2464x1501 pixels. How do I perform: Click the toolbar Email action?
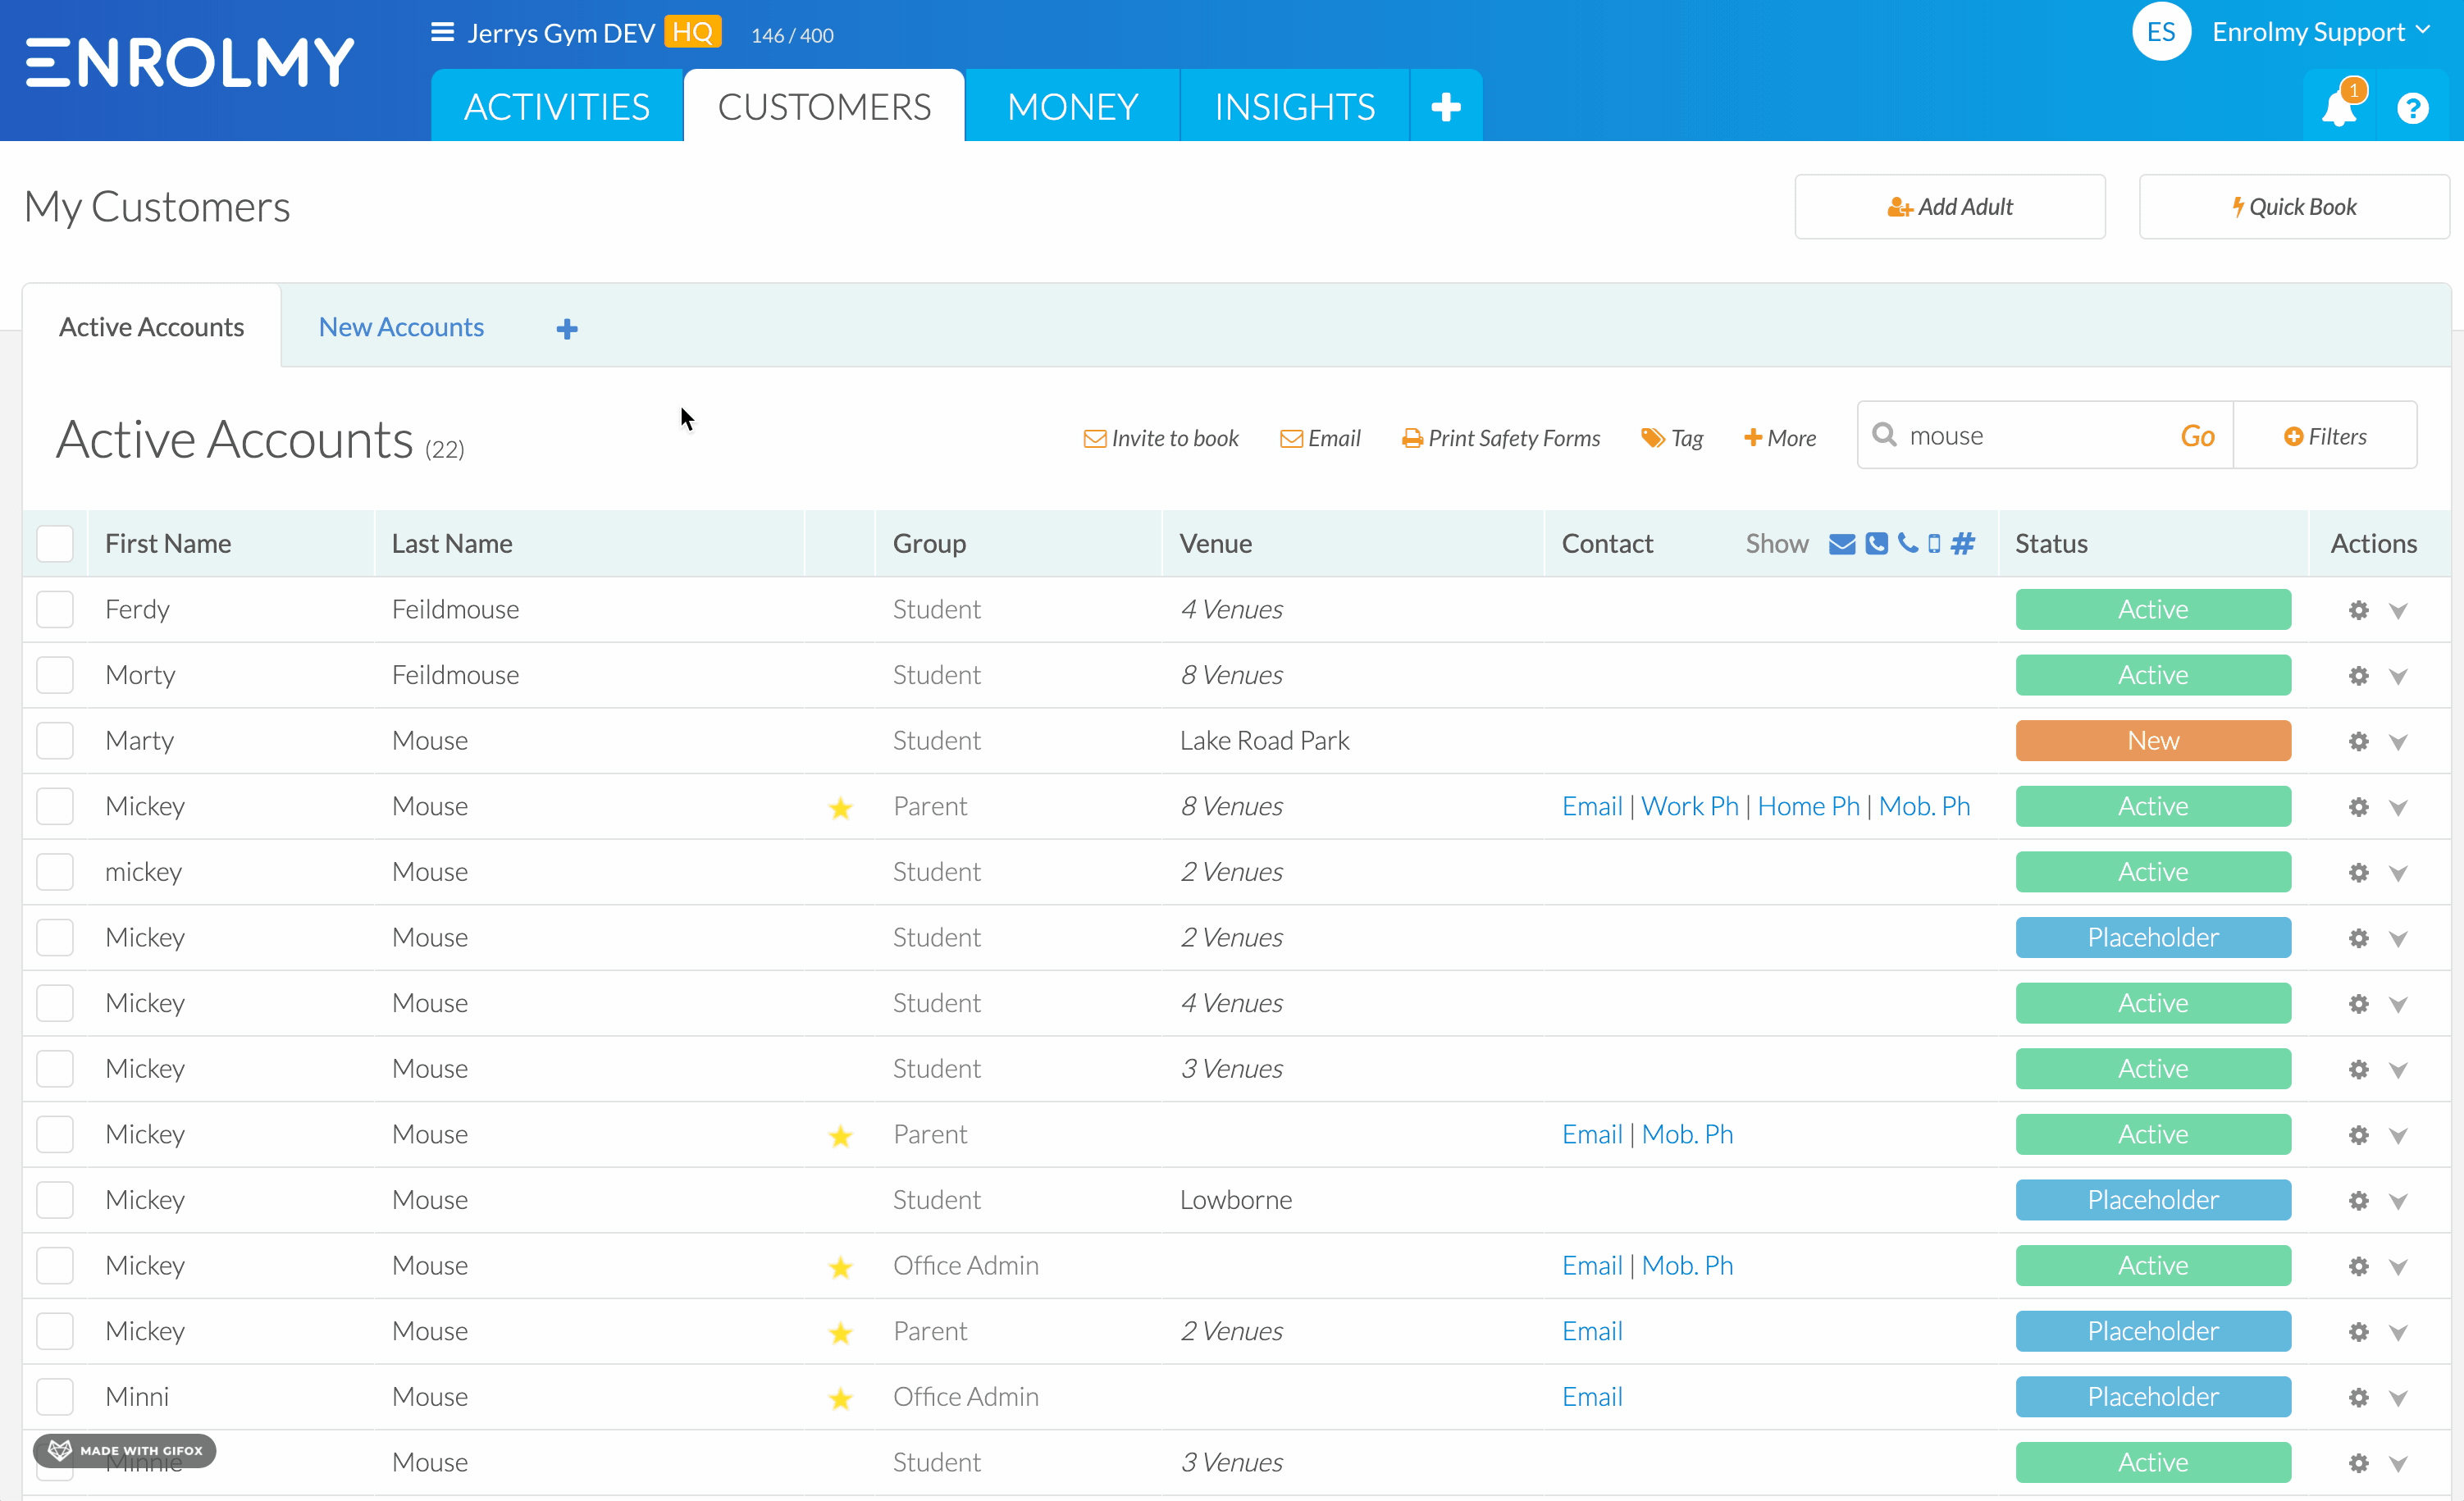(1320, 438)
